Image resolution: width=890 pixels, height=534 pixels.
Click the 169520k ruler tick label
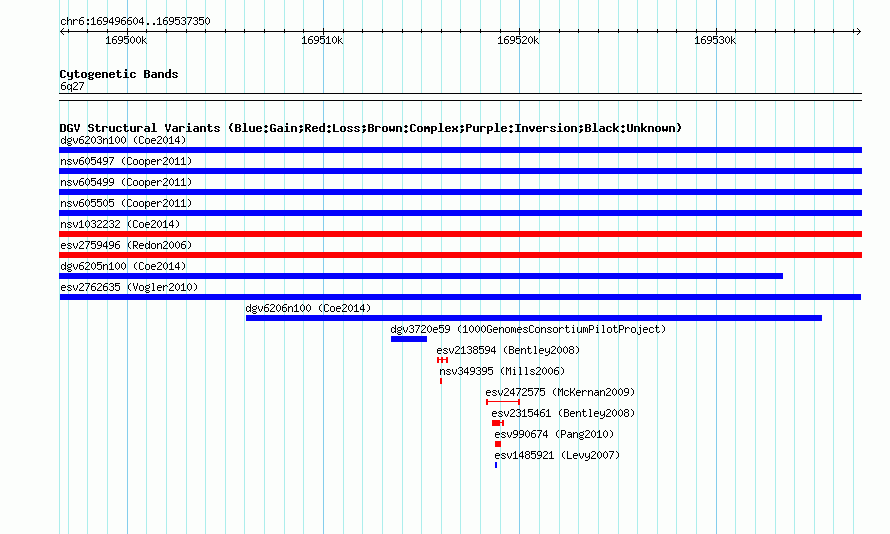[x=518, y=40]
